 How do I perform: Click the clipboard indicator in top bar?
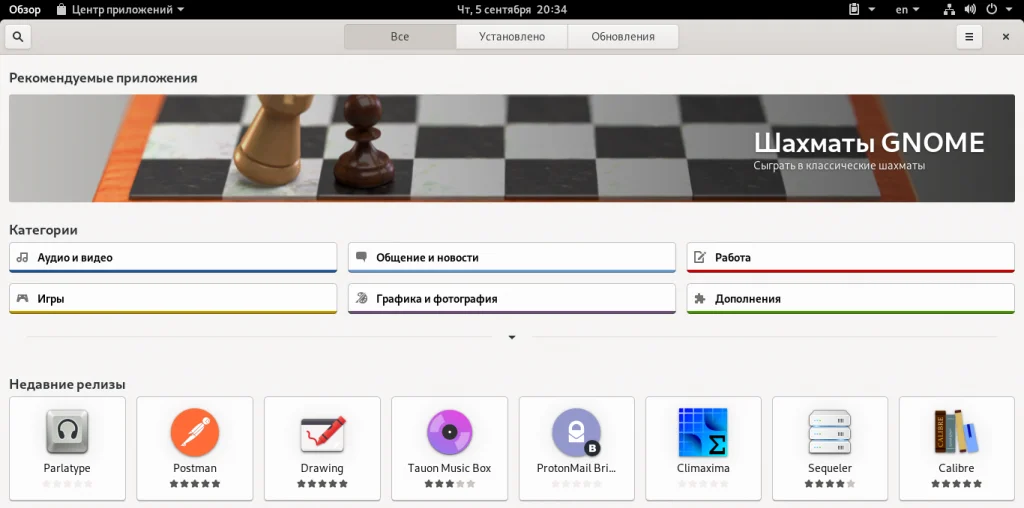(854, 9)
